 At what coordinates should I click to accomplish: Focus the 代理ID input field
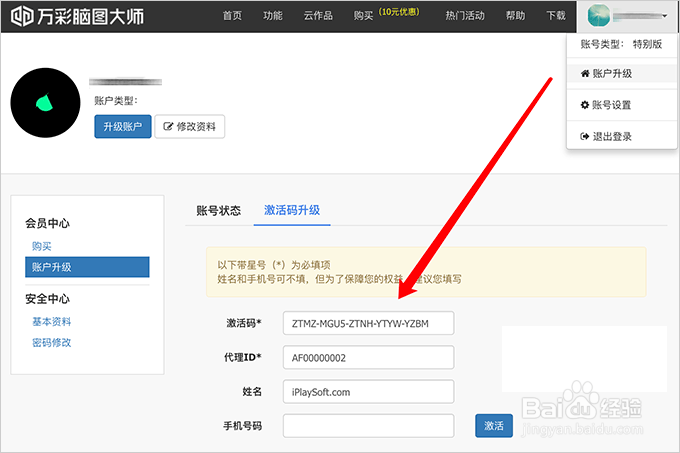click(369, 357)
